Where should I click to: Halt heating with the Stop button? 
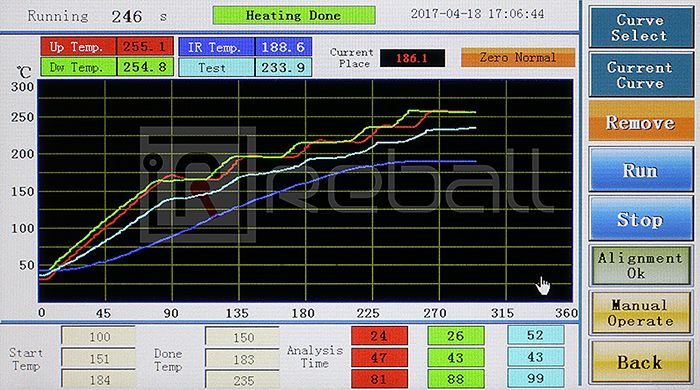(641, 219)
